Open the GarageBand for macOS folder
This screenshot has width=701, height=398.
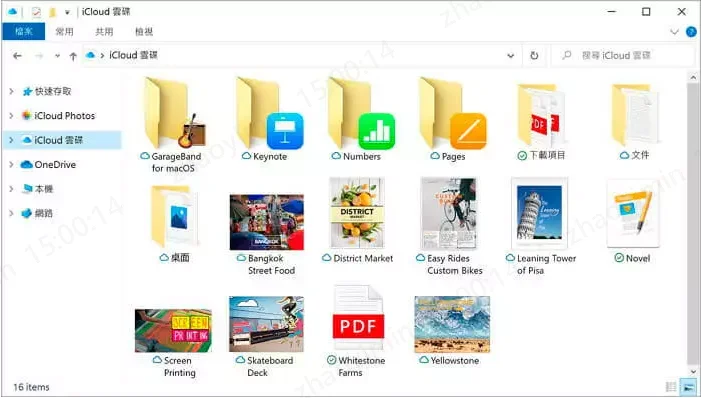point(174,113)
